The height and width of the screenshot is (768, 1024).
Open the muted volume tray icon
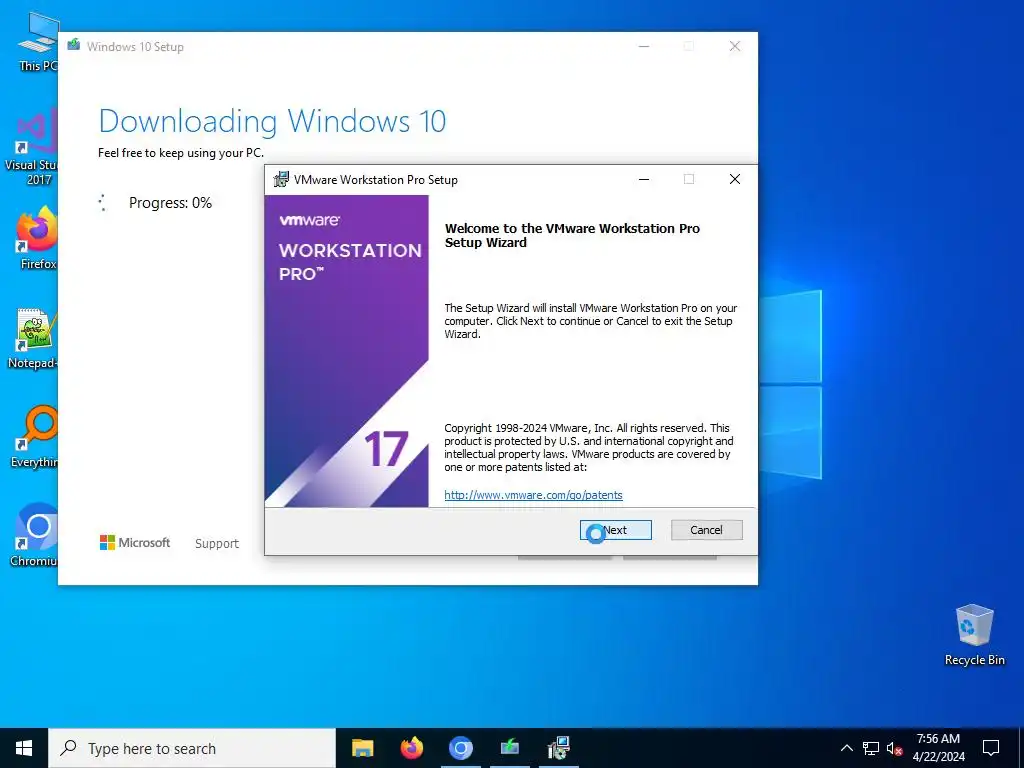894,748
